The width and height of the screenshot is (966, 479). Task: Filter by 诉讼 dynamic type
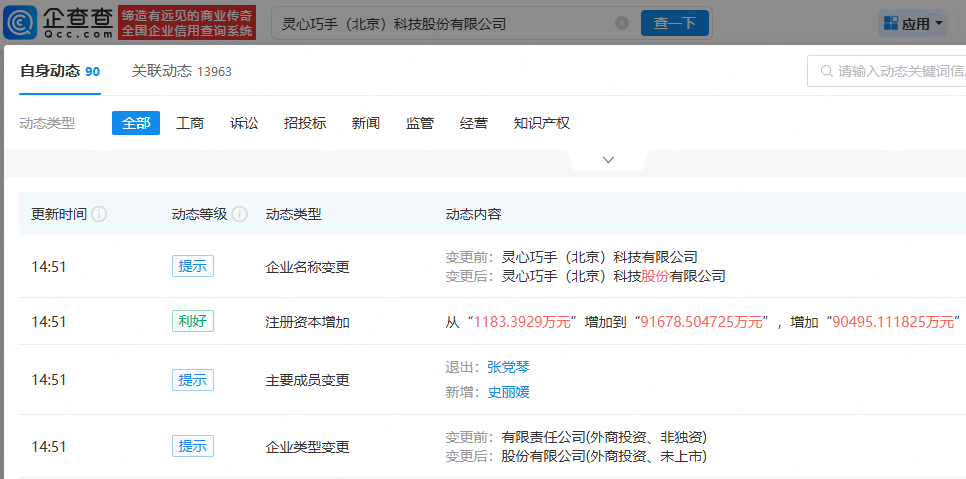[x=244, y=123]
